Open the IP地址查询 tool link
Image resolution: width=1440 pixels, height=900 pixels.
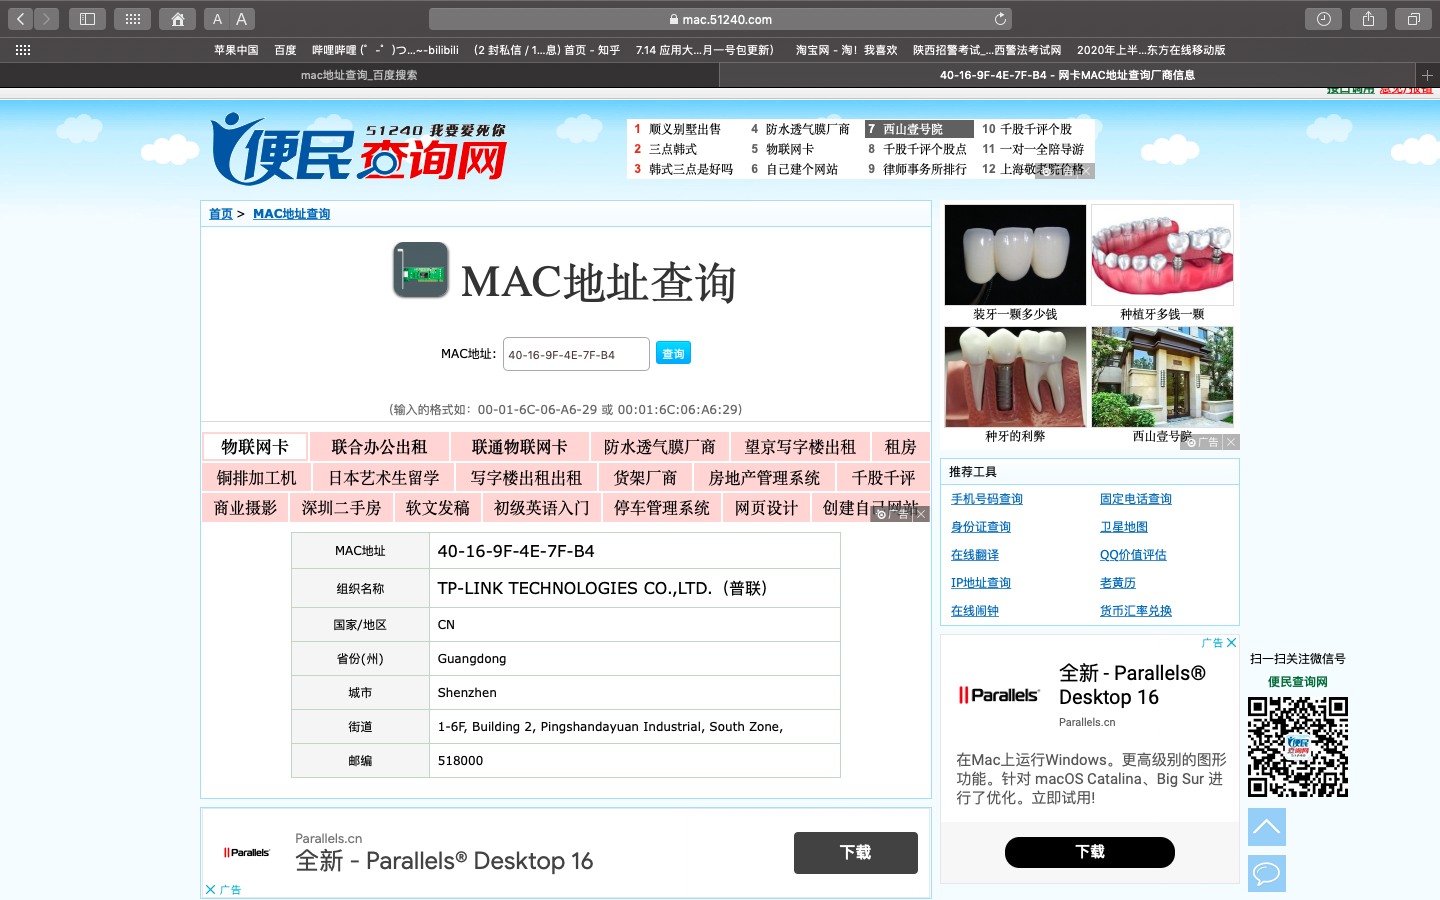click(x=981, y=583)
